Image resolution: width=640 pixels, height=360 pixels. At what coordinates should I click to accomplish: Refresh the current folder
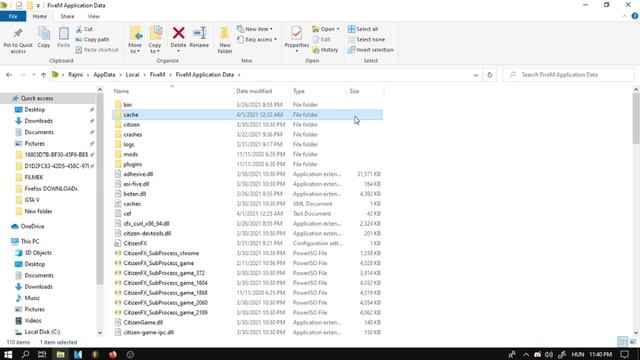pyautogui.click(x=490, y=75)
